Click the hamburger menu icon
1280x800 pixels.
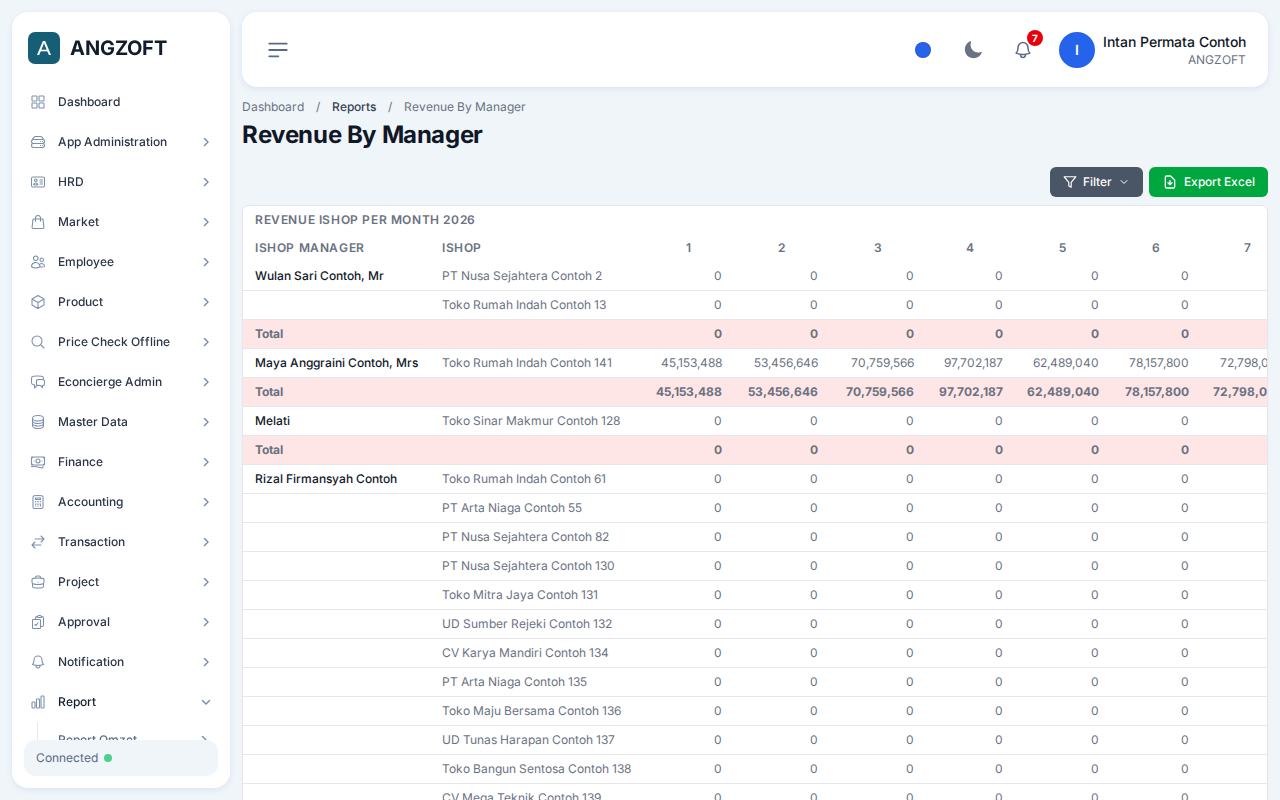(x=278, y=50)
